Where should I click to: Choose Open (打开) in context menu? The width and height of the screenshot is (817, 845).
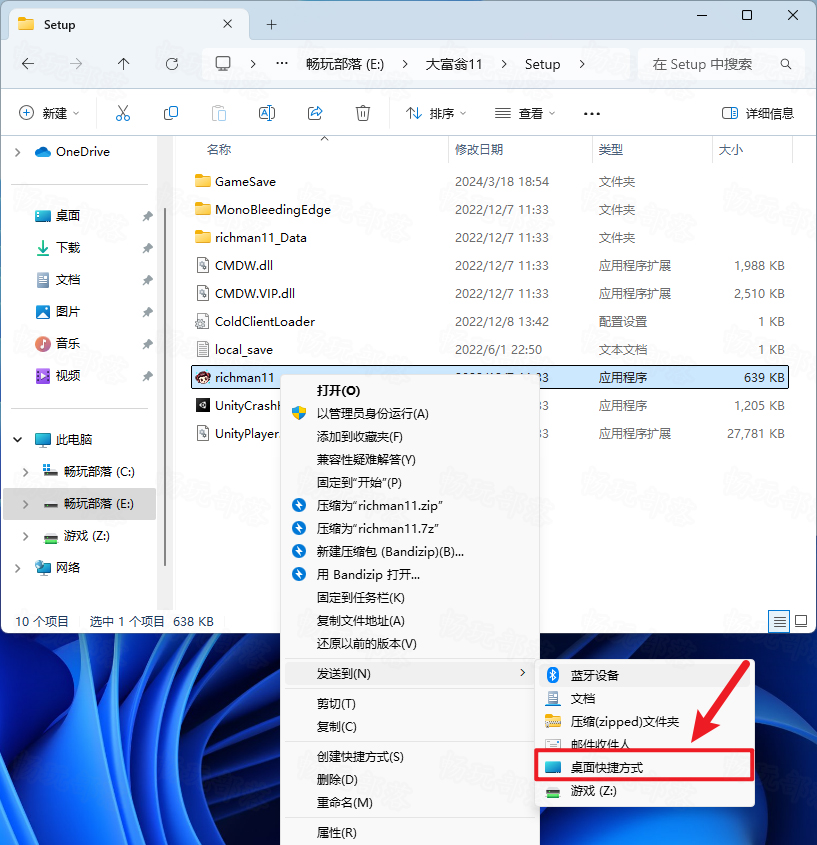point(338,391)
